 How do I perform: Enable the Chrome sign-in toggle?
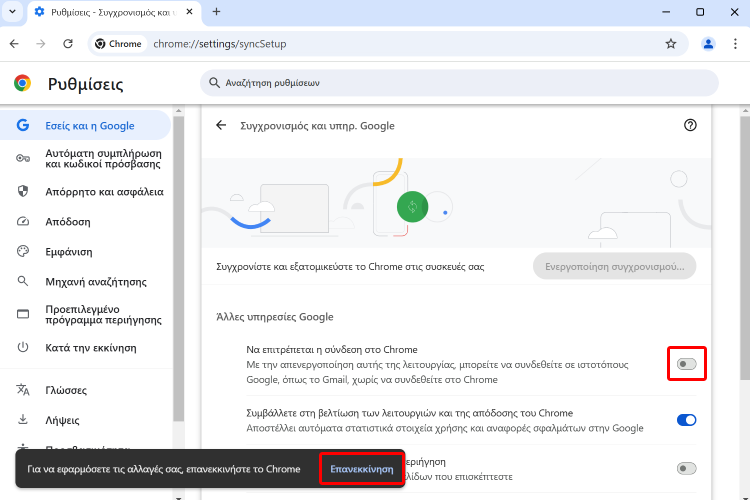point(686,364)
